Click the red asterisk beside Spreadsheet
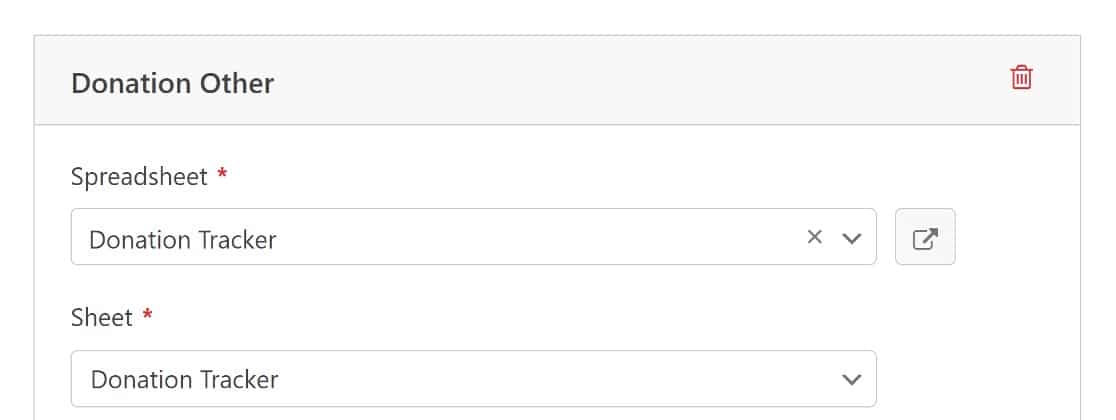The height and width of the screenshot is (420, 1116). coord(222,173)
